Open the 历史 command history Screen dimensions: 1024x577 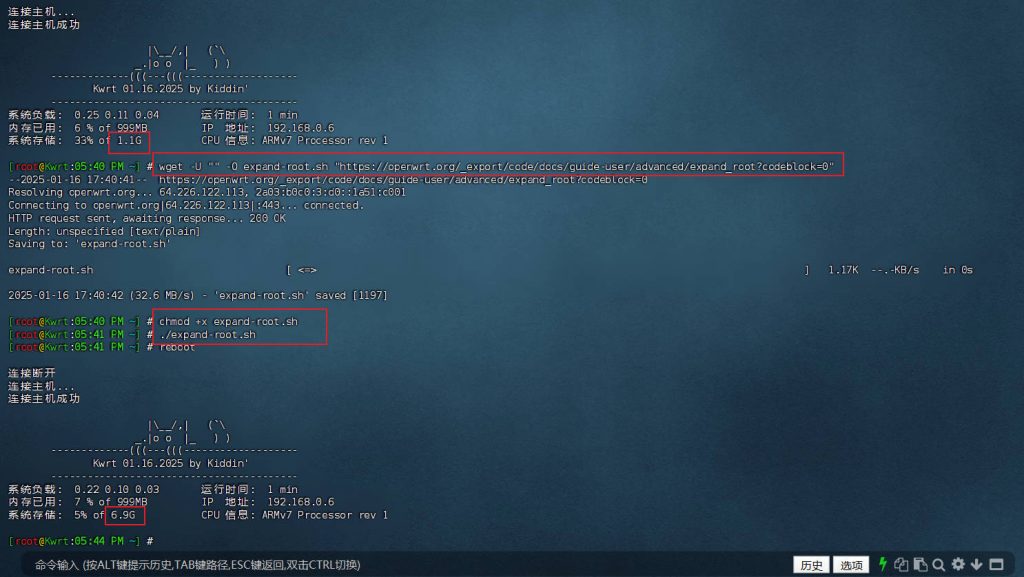811,565
